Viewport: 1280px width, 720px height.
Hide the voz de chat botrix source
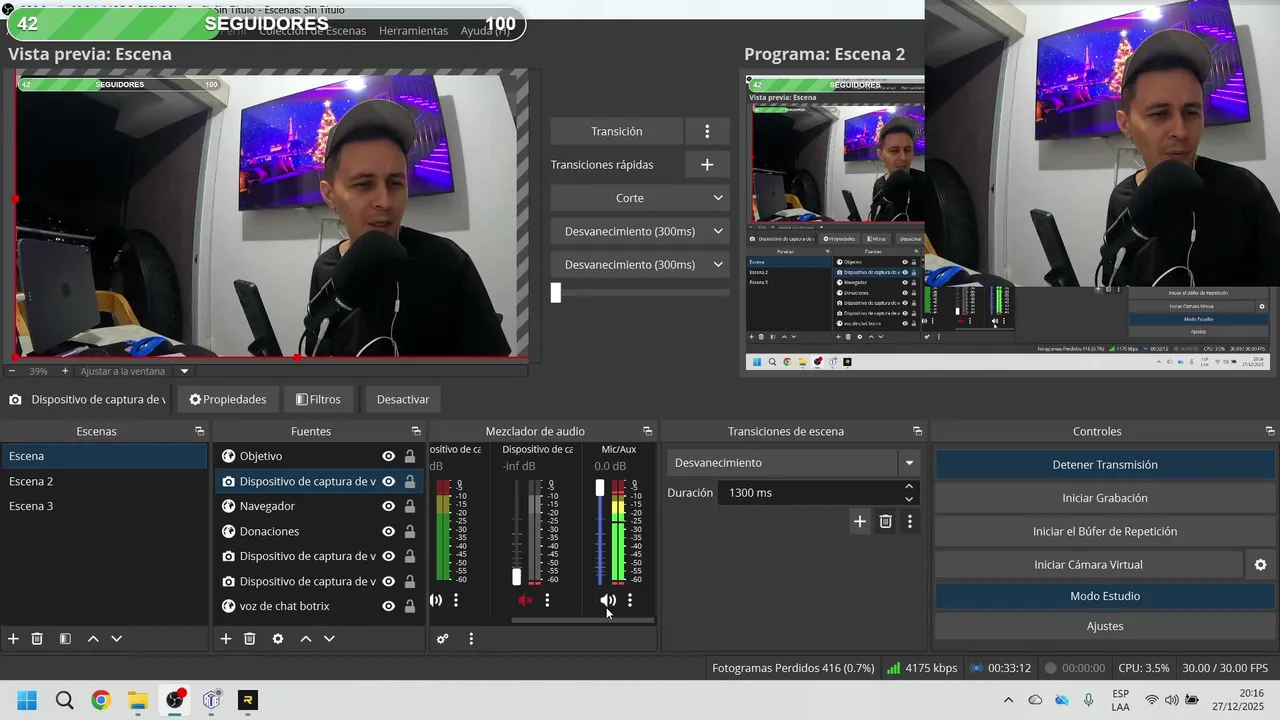coord(388,606)
